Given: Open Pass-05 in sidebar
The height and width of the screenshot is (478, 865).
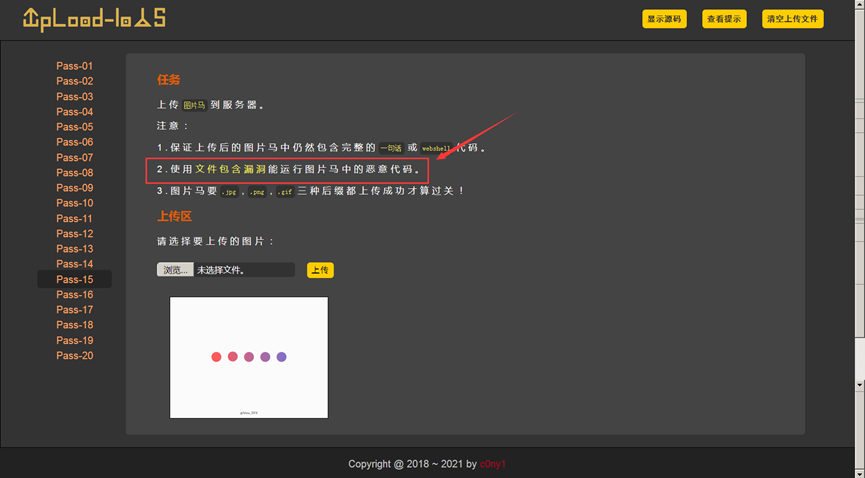Looking at the screenshot, I should point(74,127).
